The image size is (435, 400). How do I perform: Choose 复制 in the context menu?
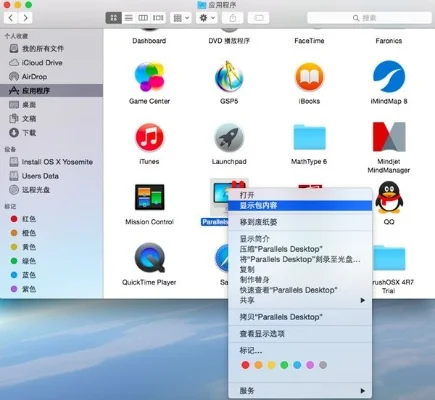click(x=300, y=269)
